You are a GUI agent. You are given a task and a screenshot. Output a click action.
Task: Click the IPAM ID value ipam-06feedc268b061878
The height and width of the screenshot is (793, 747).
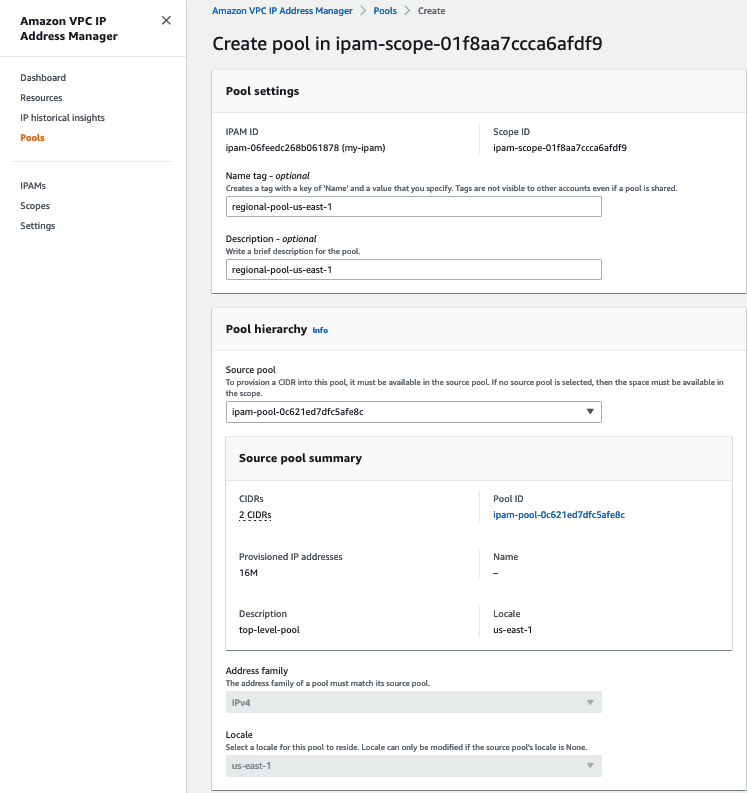305,148
